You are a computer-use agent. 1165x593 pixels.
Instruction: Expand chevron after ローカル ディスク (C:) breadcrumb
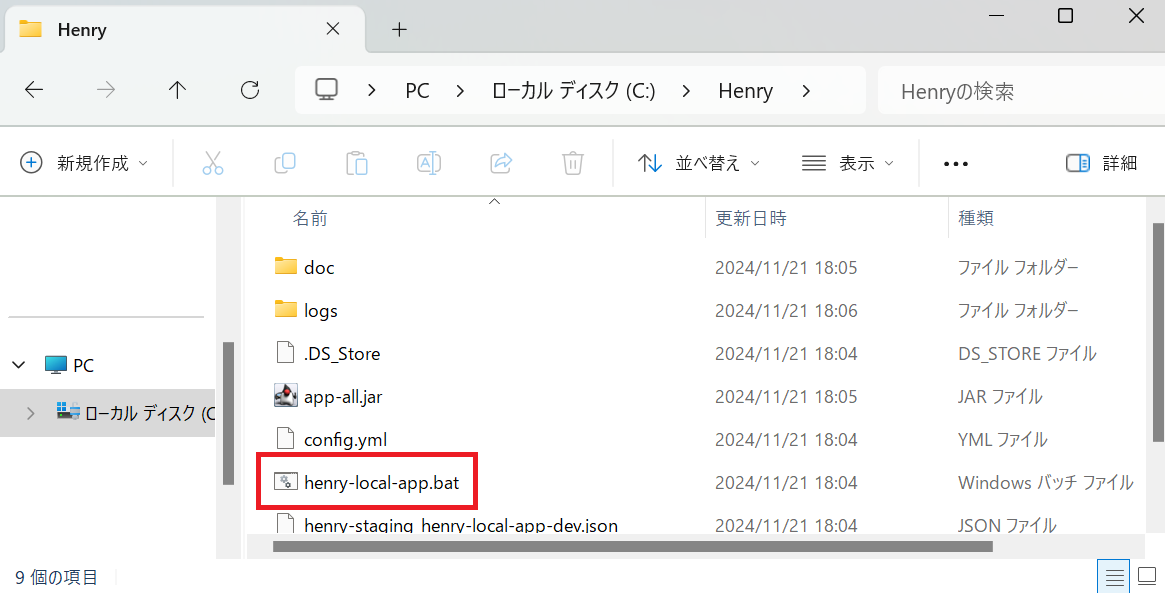tap(687, 91)
